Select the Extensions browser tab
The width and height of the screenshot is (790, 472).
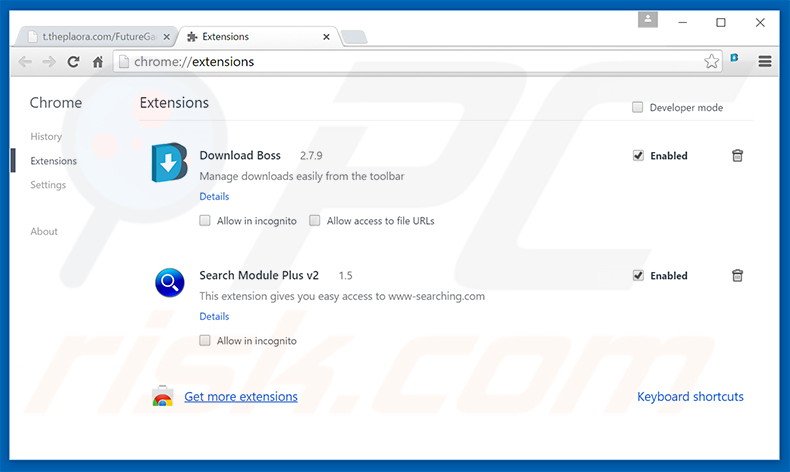click(257, 37)
